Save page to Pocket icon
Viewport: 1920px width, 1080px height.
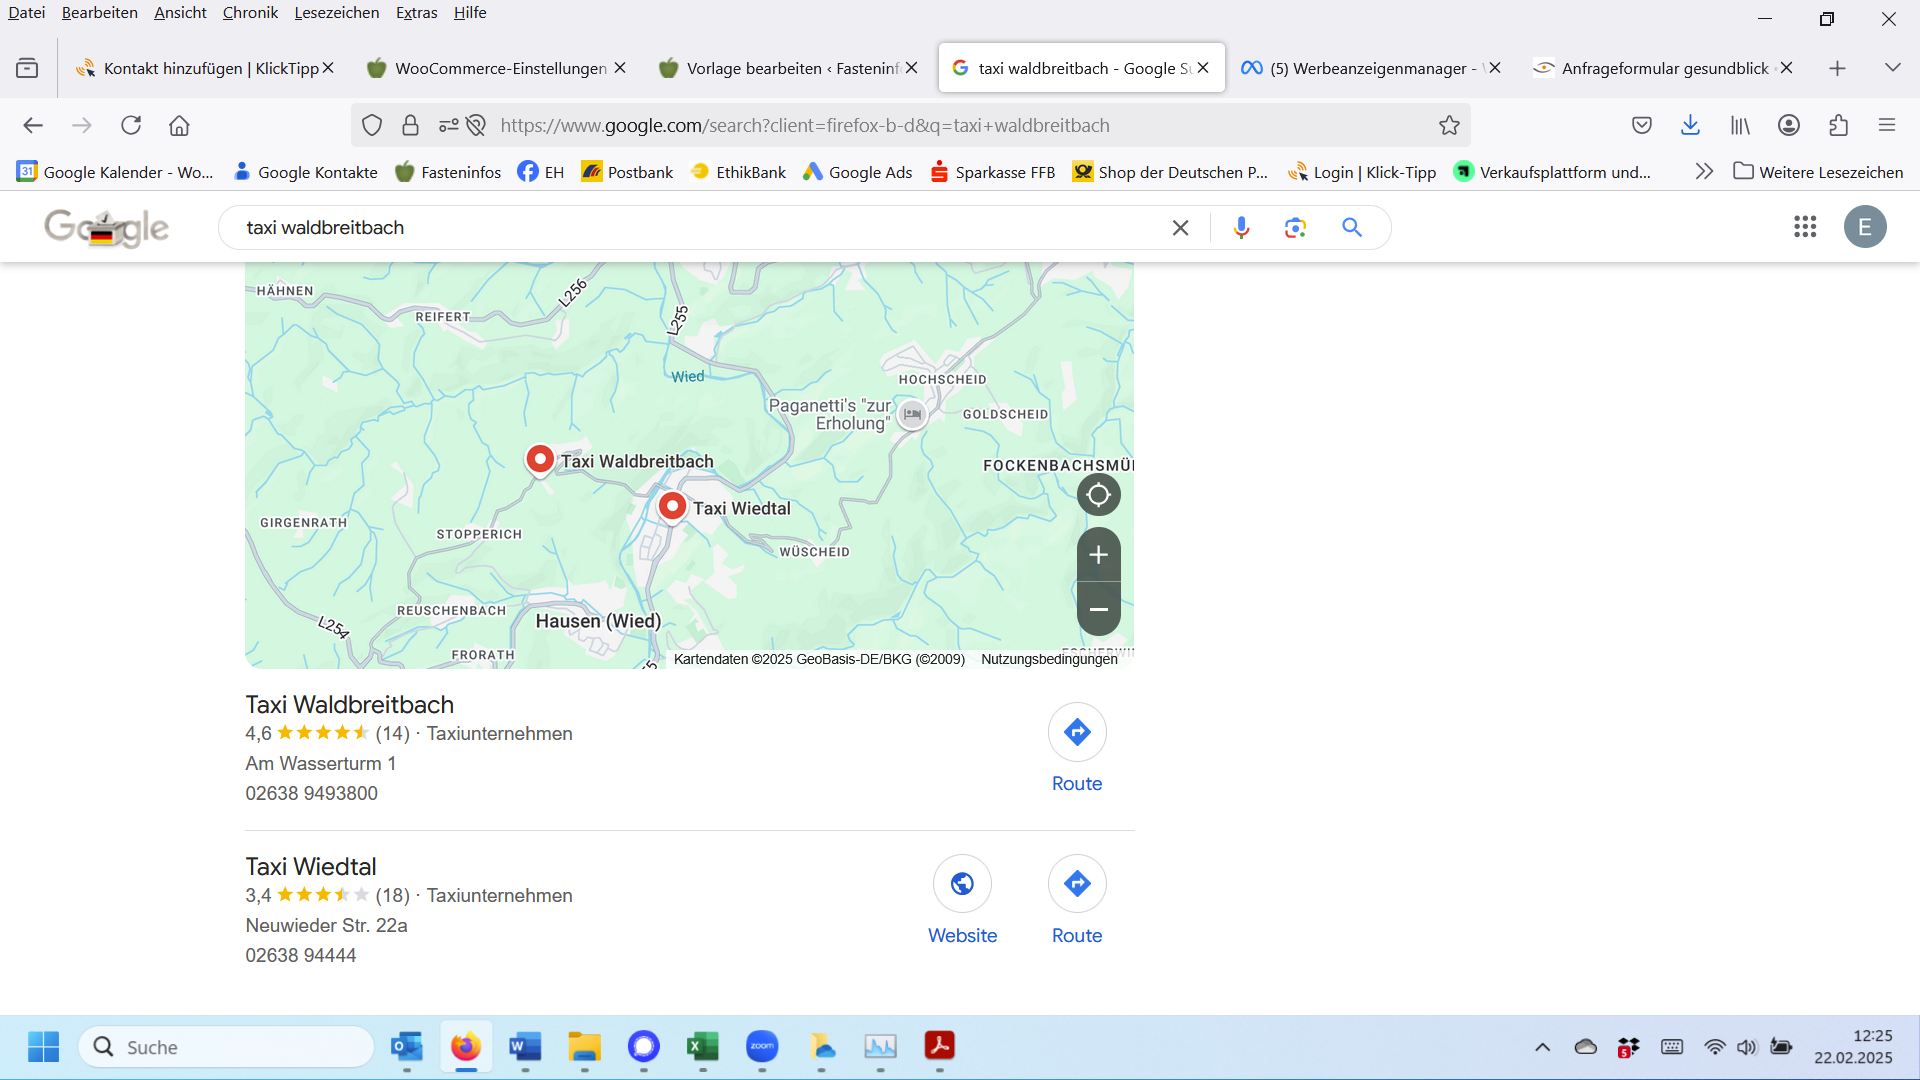[1641, 125]
